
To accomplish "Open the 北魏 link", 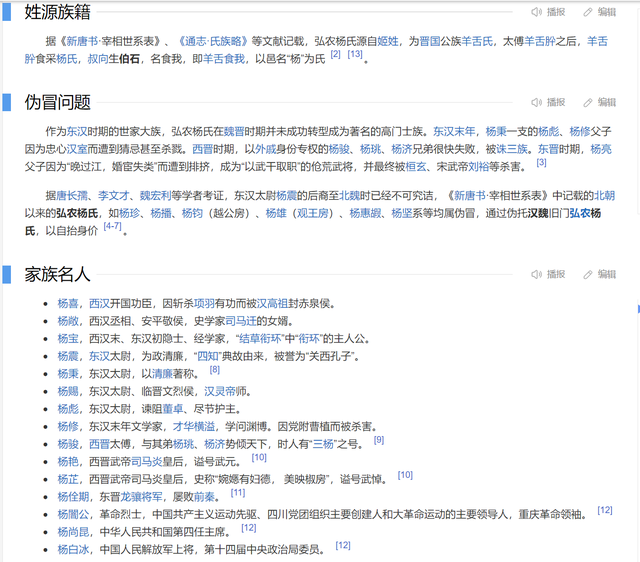I will coord(350,196).
